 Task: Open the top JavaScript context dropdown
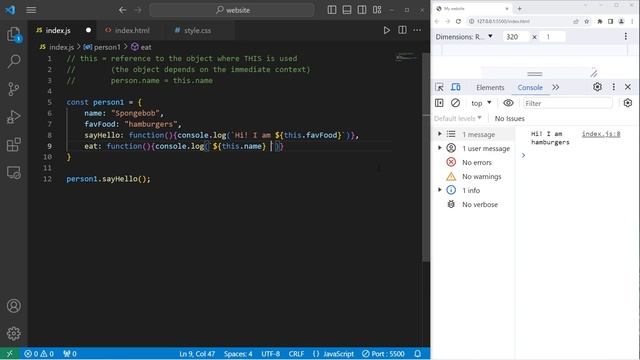(x=481, y=103)
